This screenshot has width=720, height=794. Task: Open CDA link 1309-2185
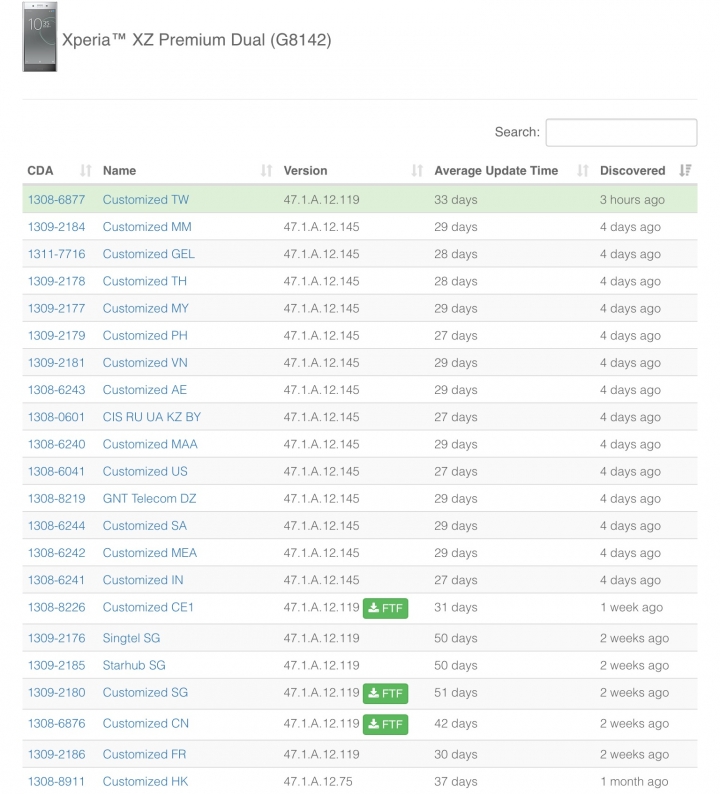click(x=56, y=665)
